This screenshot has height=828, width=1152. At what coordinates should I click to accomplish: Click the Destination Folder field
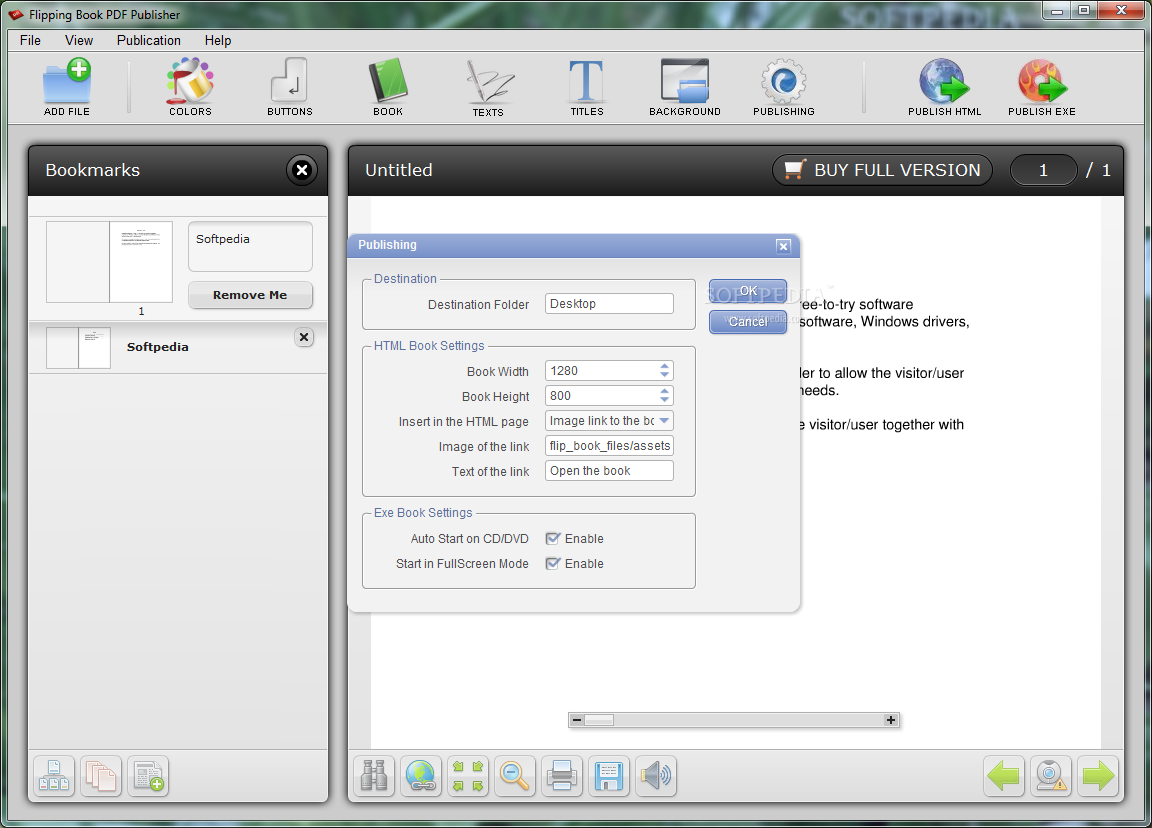[x=609, y=303]
